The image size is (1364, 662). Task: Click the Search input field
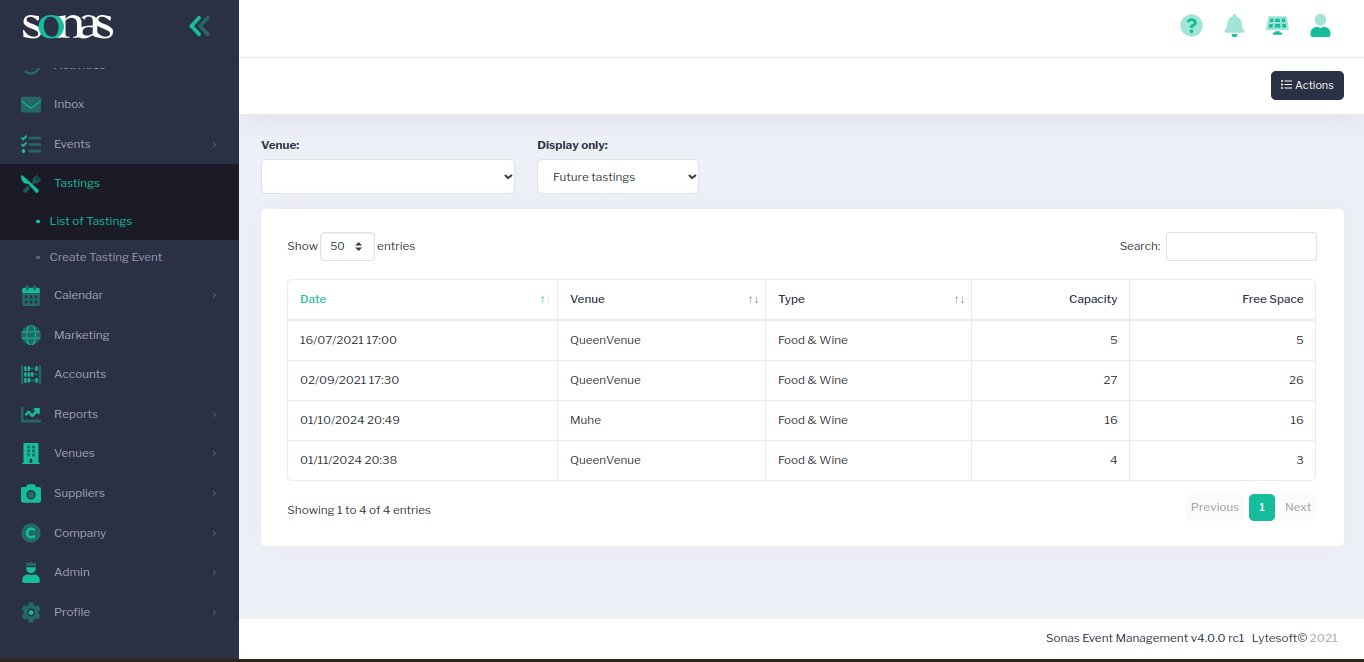click(1241, 246)
